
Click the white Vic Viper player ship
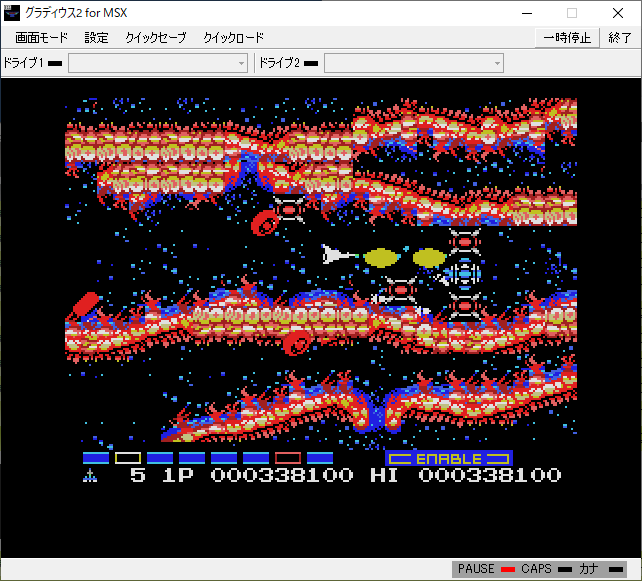[339, 255]
